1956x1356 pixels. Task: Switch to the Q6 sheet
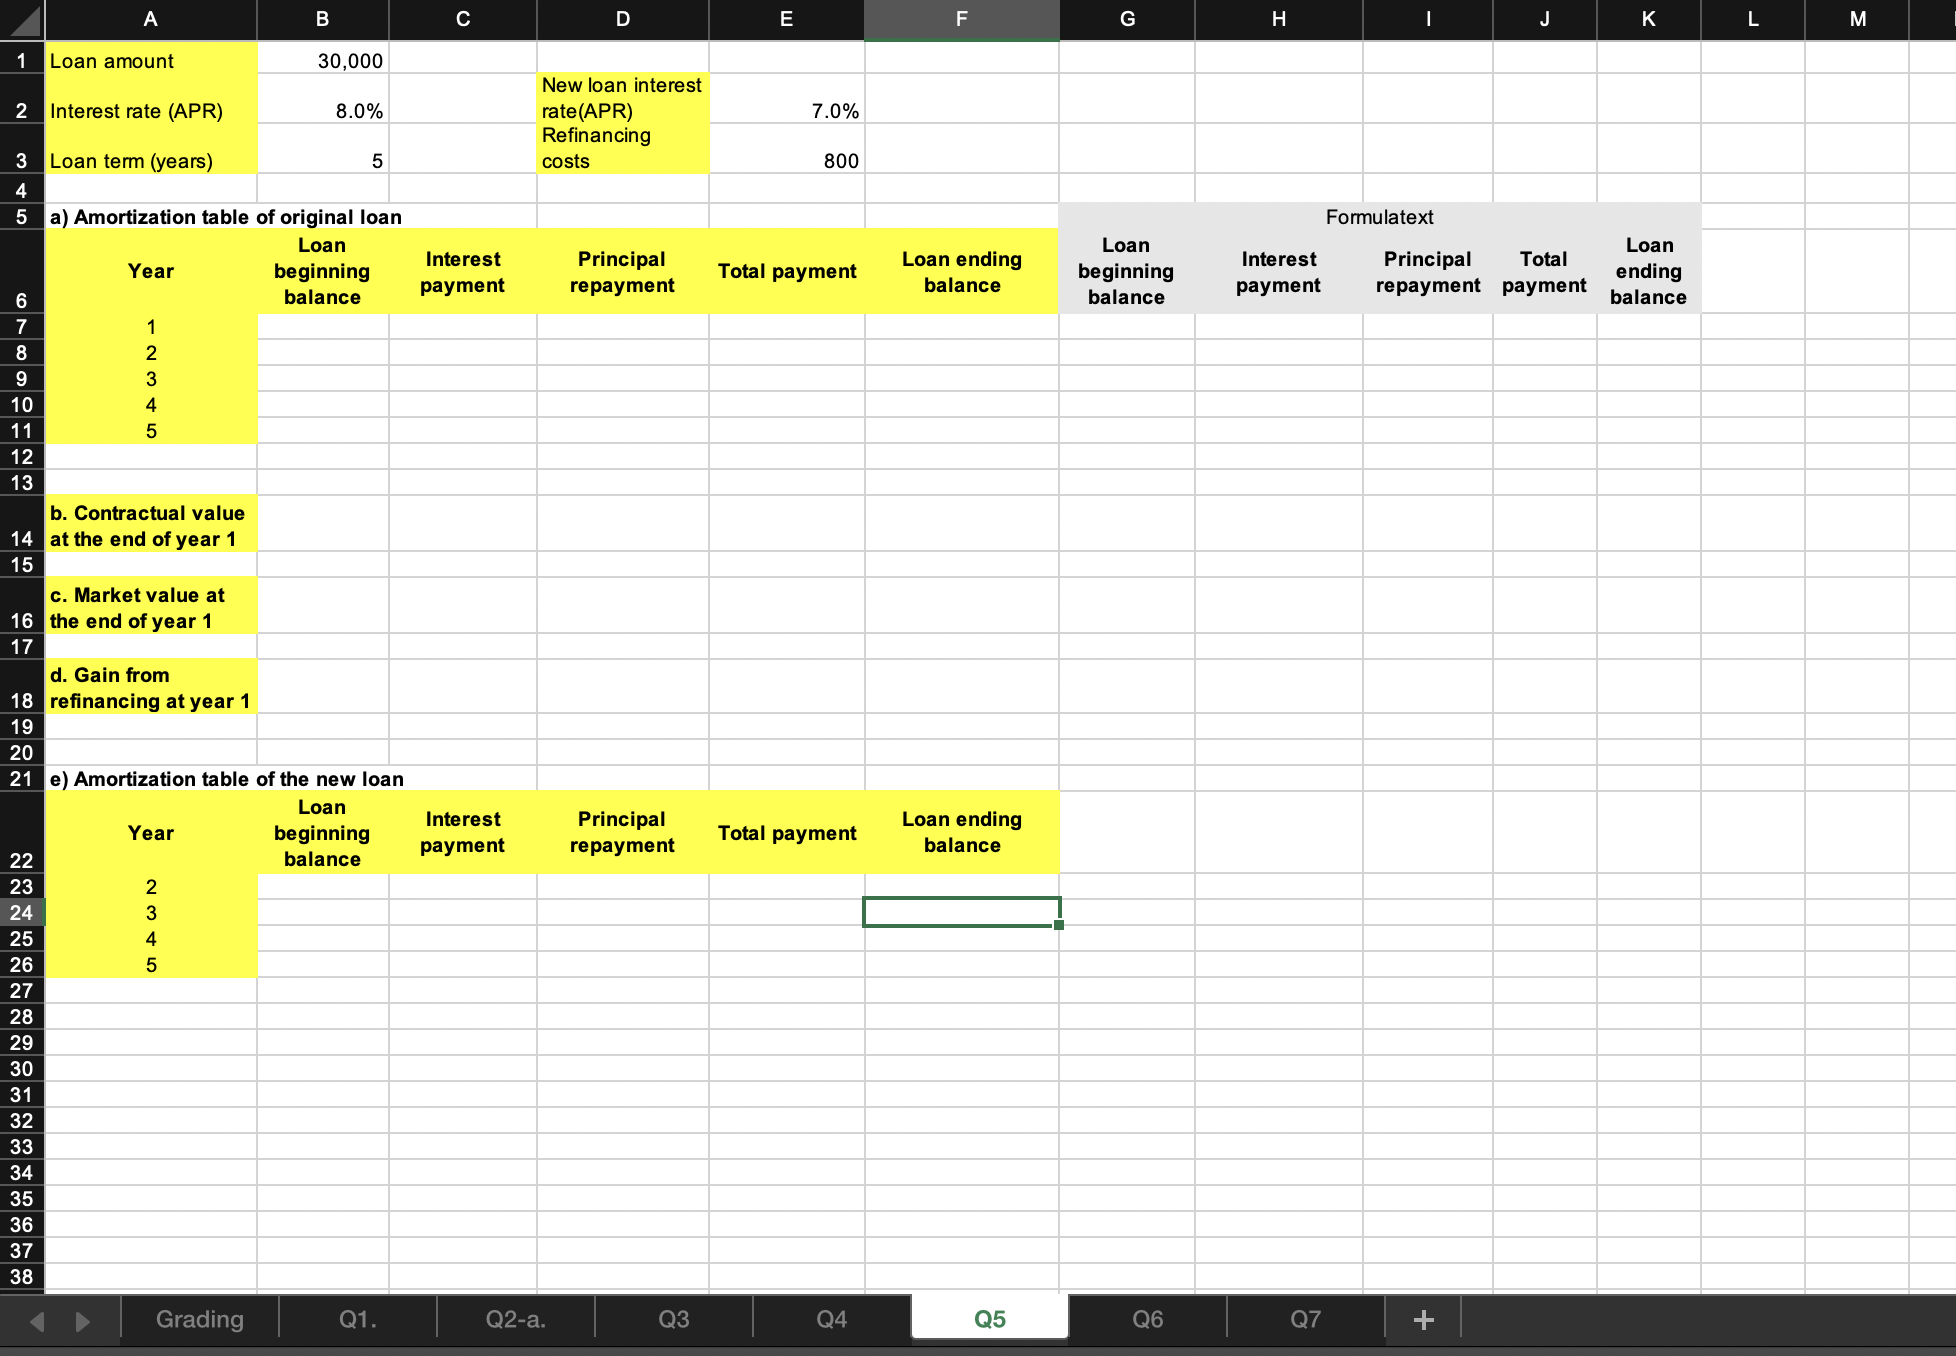[x=1147, y=1319]
